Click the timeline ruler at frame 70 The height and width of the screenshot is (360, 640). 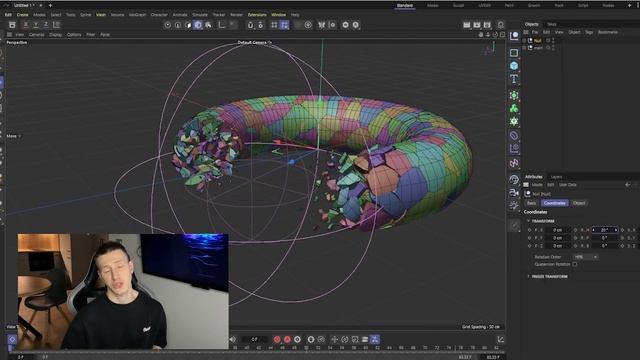(x=425, y=348)
